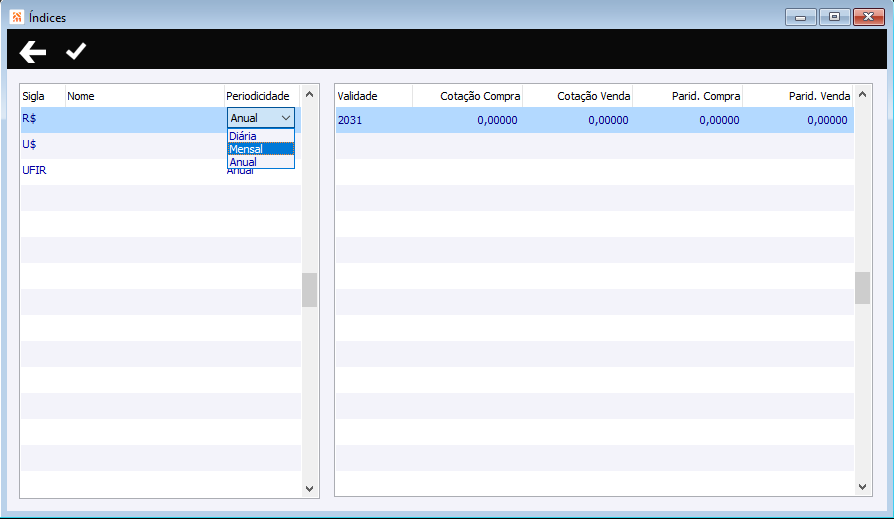Minimize the Índices window
894x519 pixels.
tap(800, 17)
